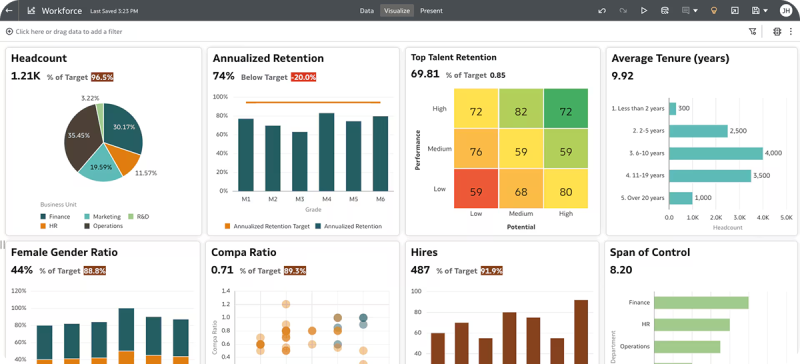Viewport: 800px width, 364px height.
Task: Select Marketing legend swatch
Action: [86, 216]
